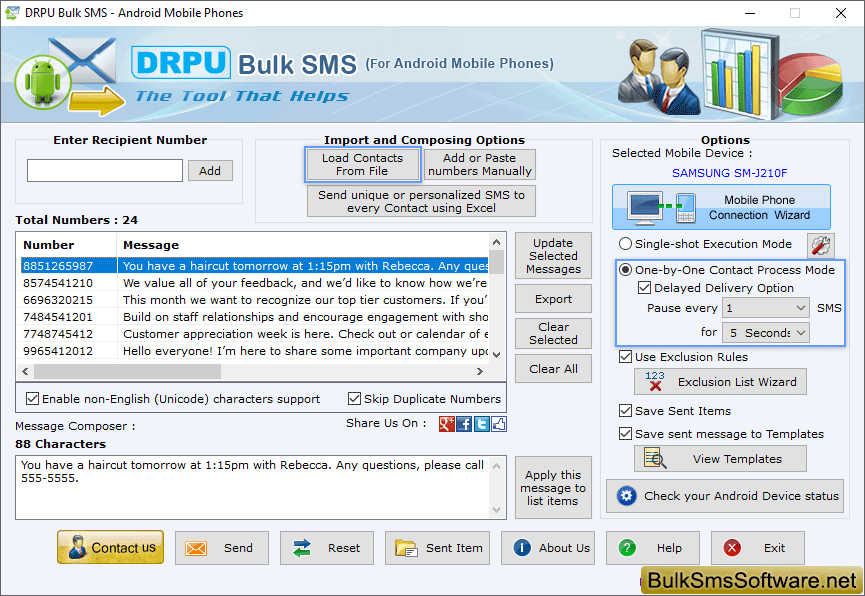Click the Facebook share icon

click(x=464, y=424)
